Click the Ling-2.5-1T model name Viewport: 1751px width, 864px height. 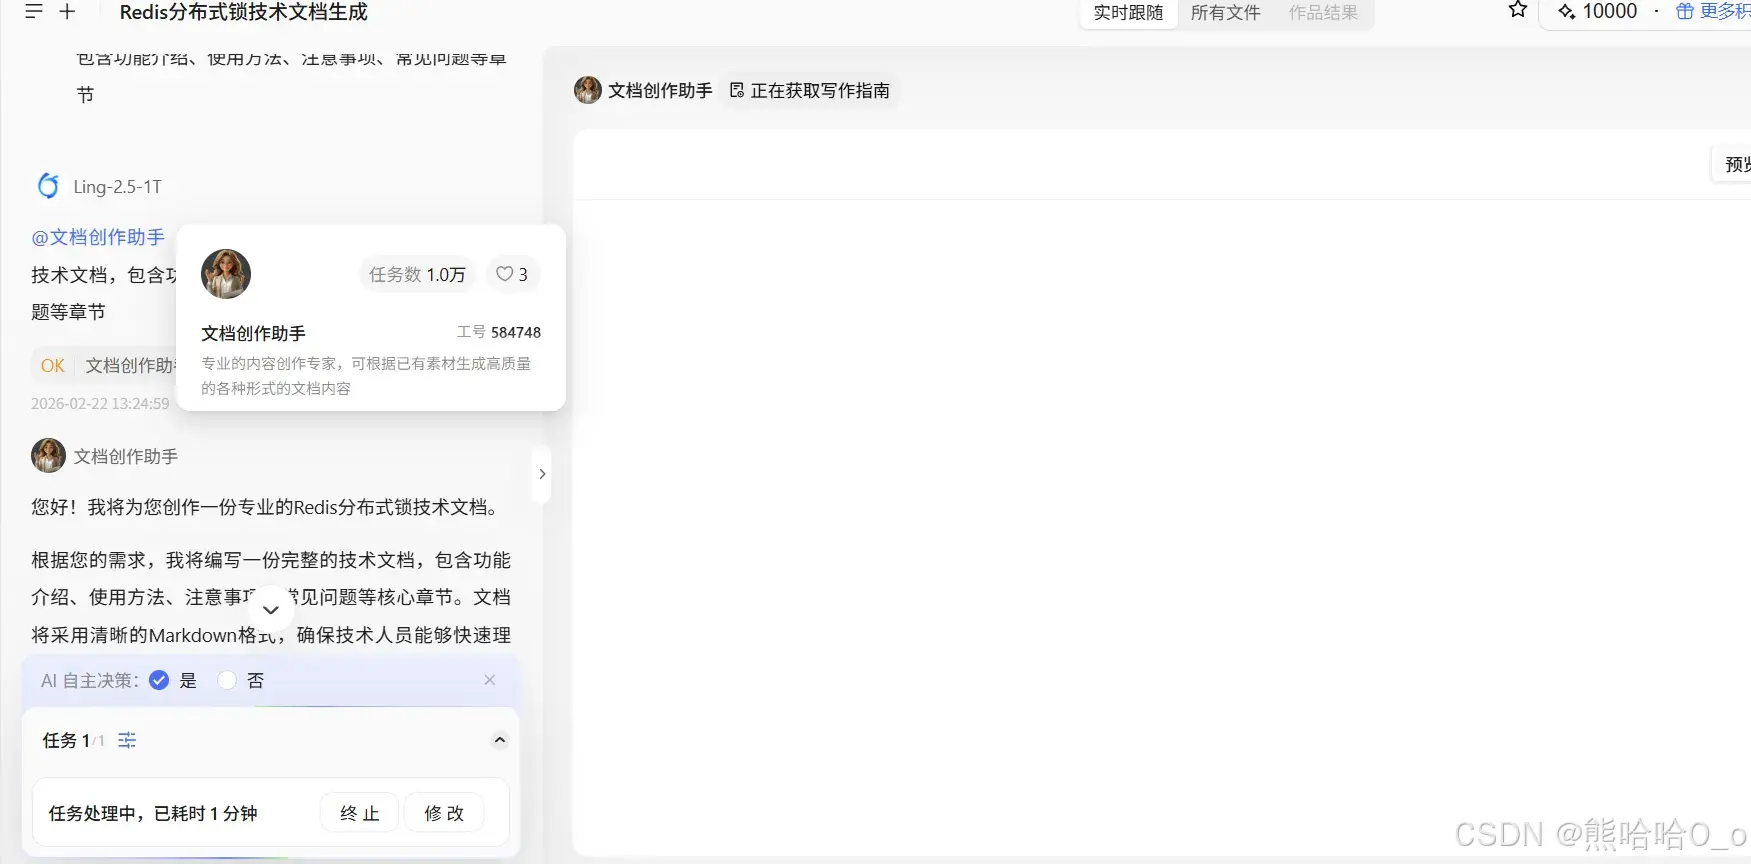pos(117,187)
